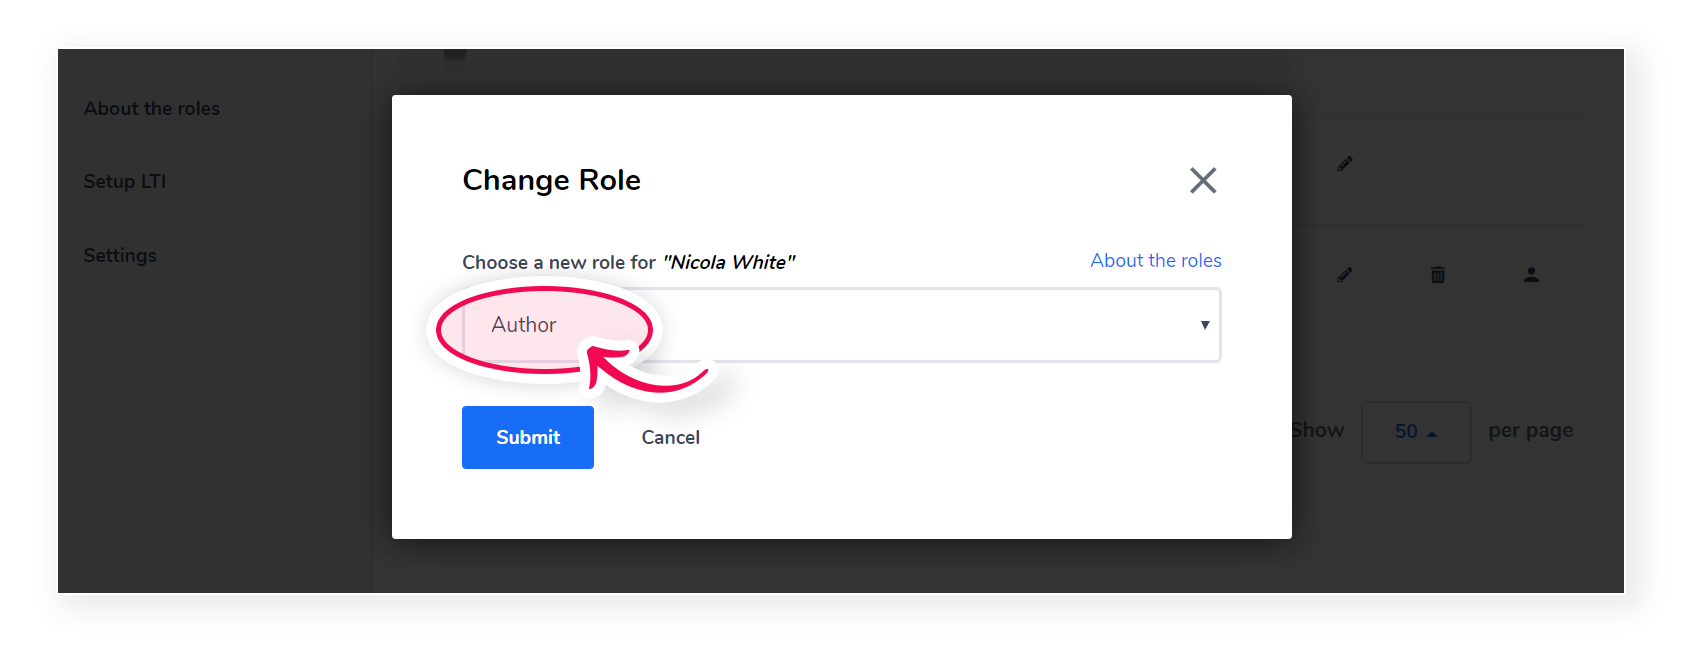
Task: Open Settings in the sidebar
Action: coord(120,255)
